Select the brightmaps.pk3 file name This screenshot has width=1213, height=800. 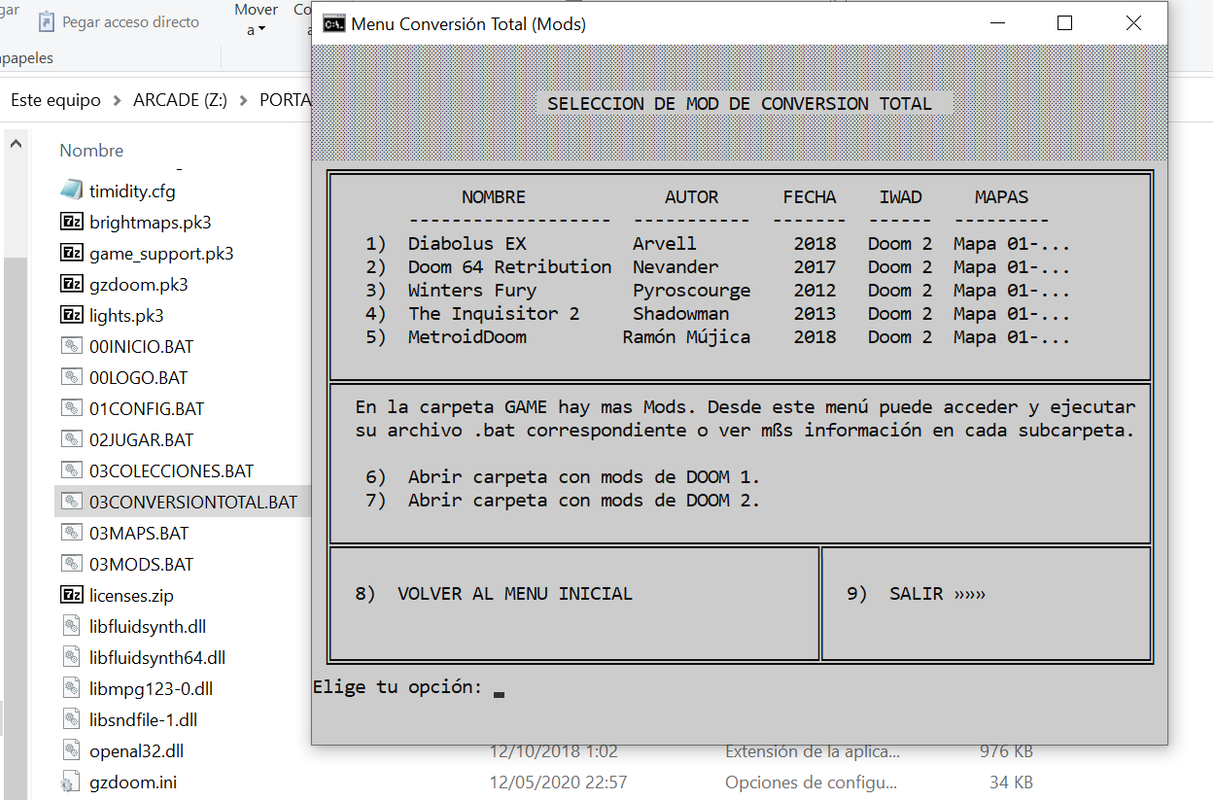click(150, 222)
